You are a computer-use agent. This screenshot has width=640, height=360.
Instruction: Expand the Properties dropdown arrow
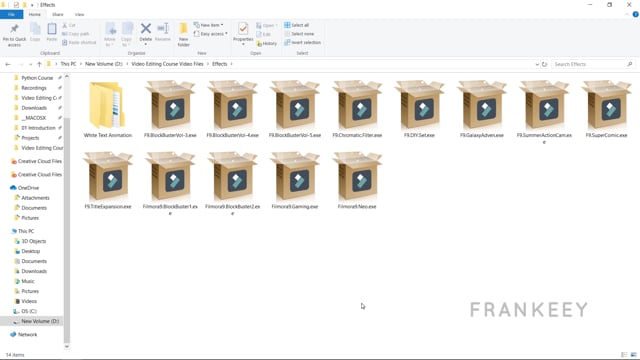[x=243, y=44]
